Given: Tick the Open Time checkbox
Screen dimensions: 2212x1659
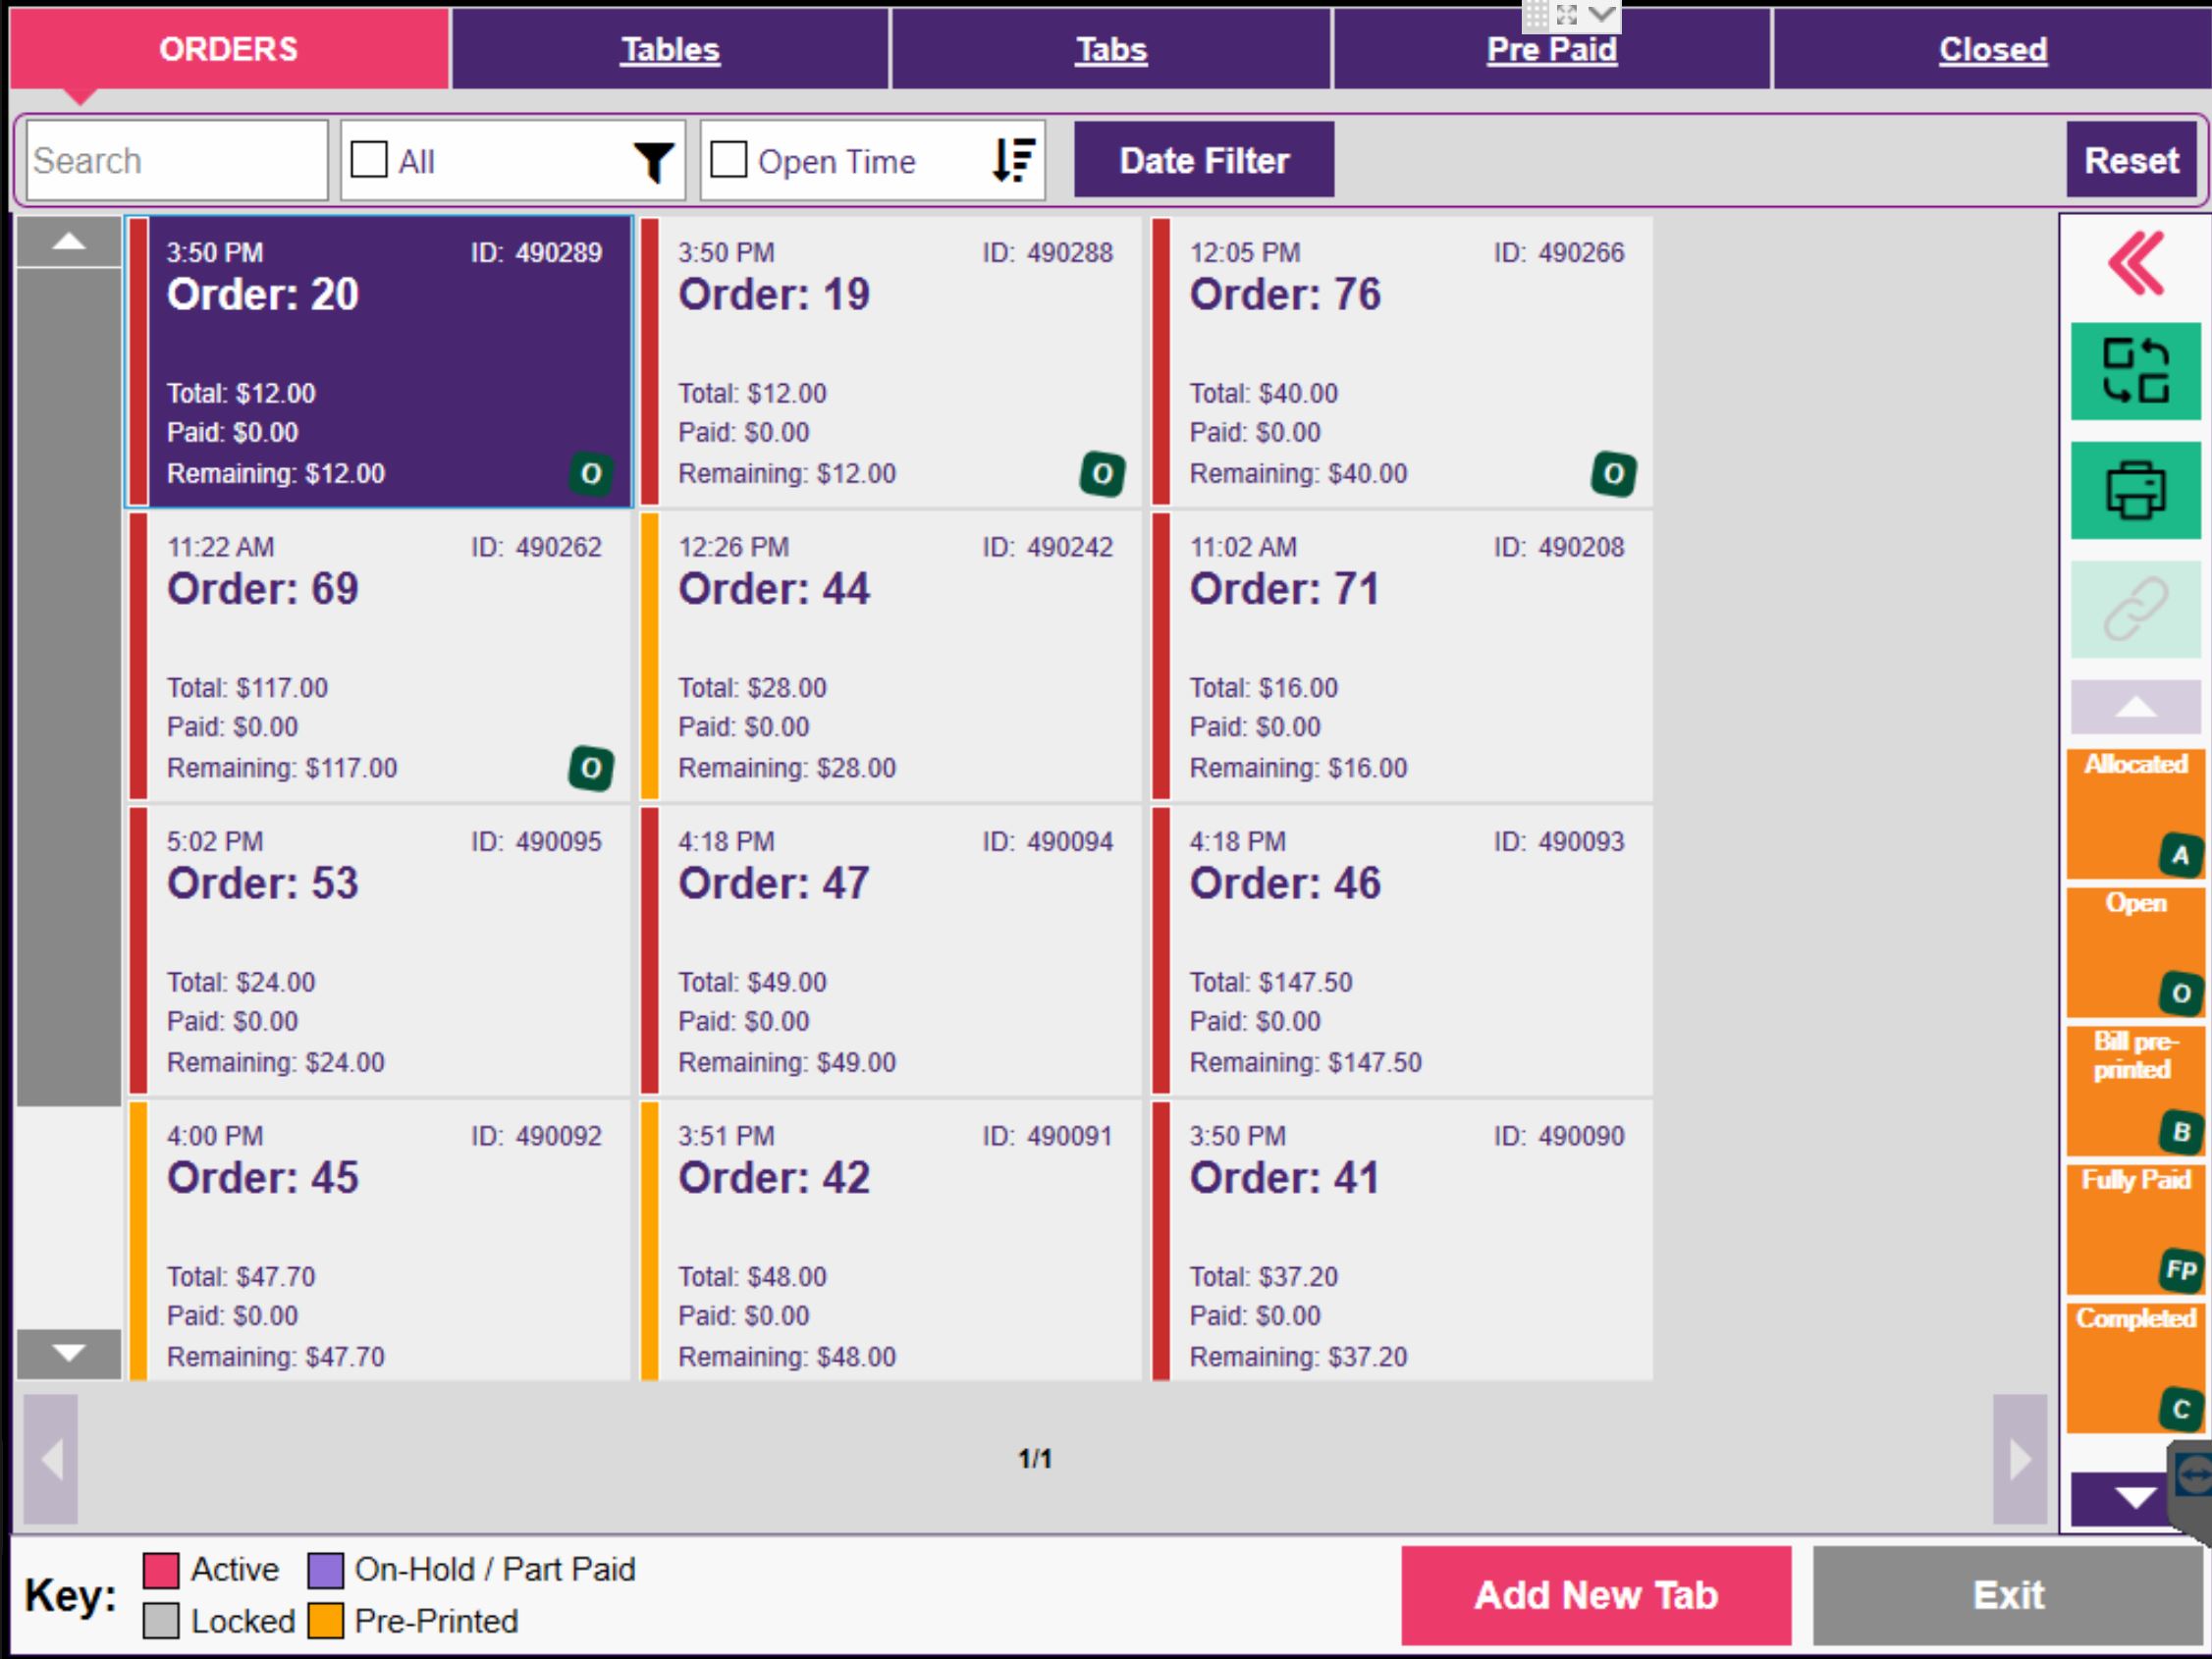Looking at the screenshot, I should click(728, 160).
